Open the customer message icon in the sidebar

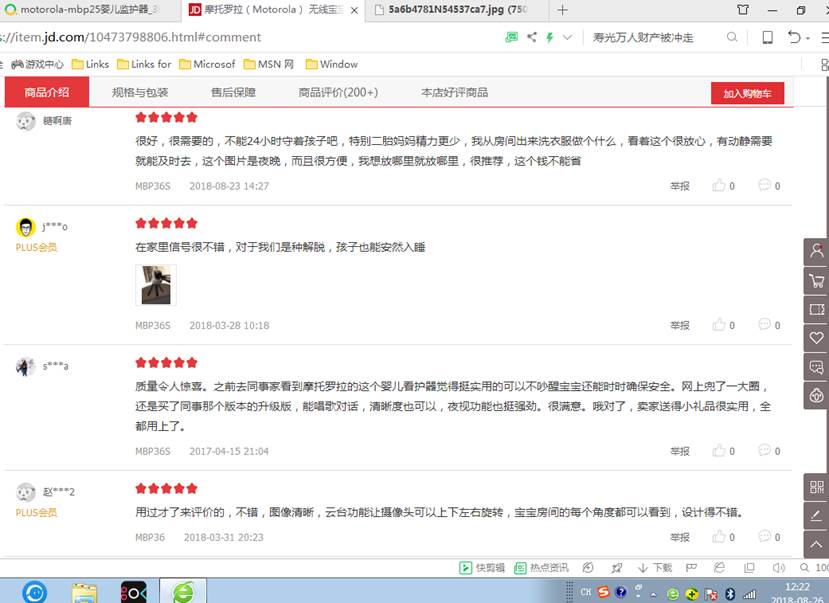pos(817,367)
